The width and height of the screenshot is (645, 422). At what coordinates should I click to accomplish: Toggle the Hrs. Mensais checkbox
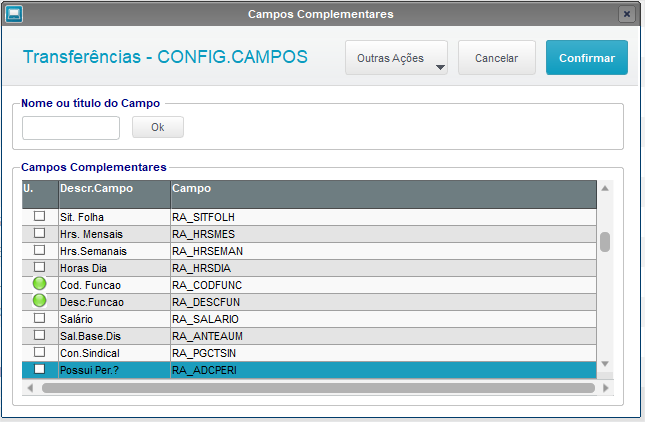[x=39, y=233]
